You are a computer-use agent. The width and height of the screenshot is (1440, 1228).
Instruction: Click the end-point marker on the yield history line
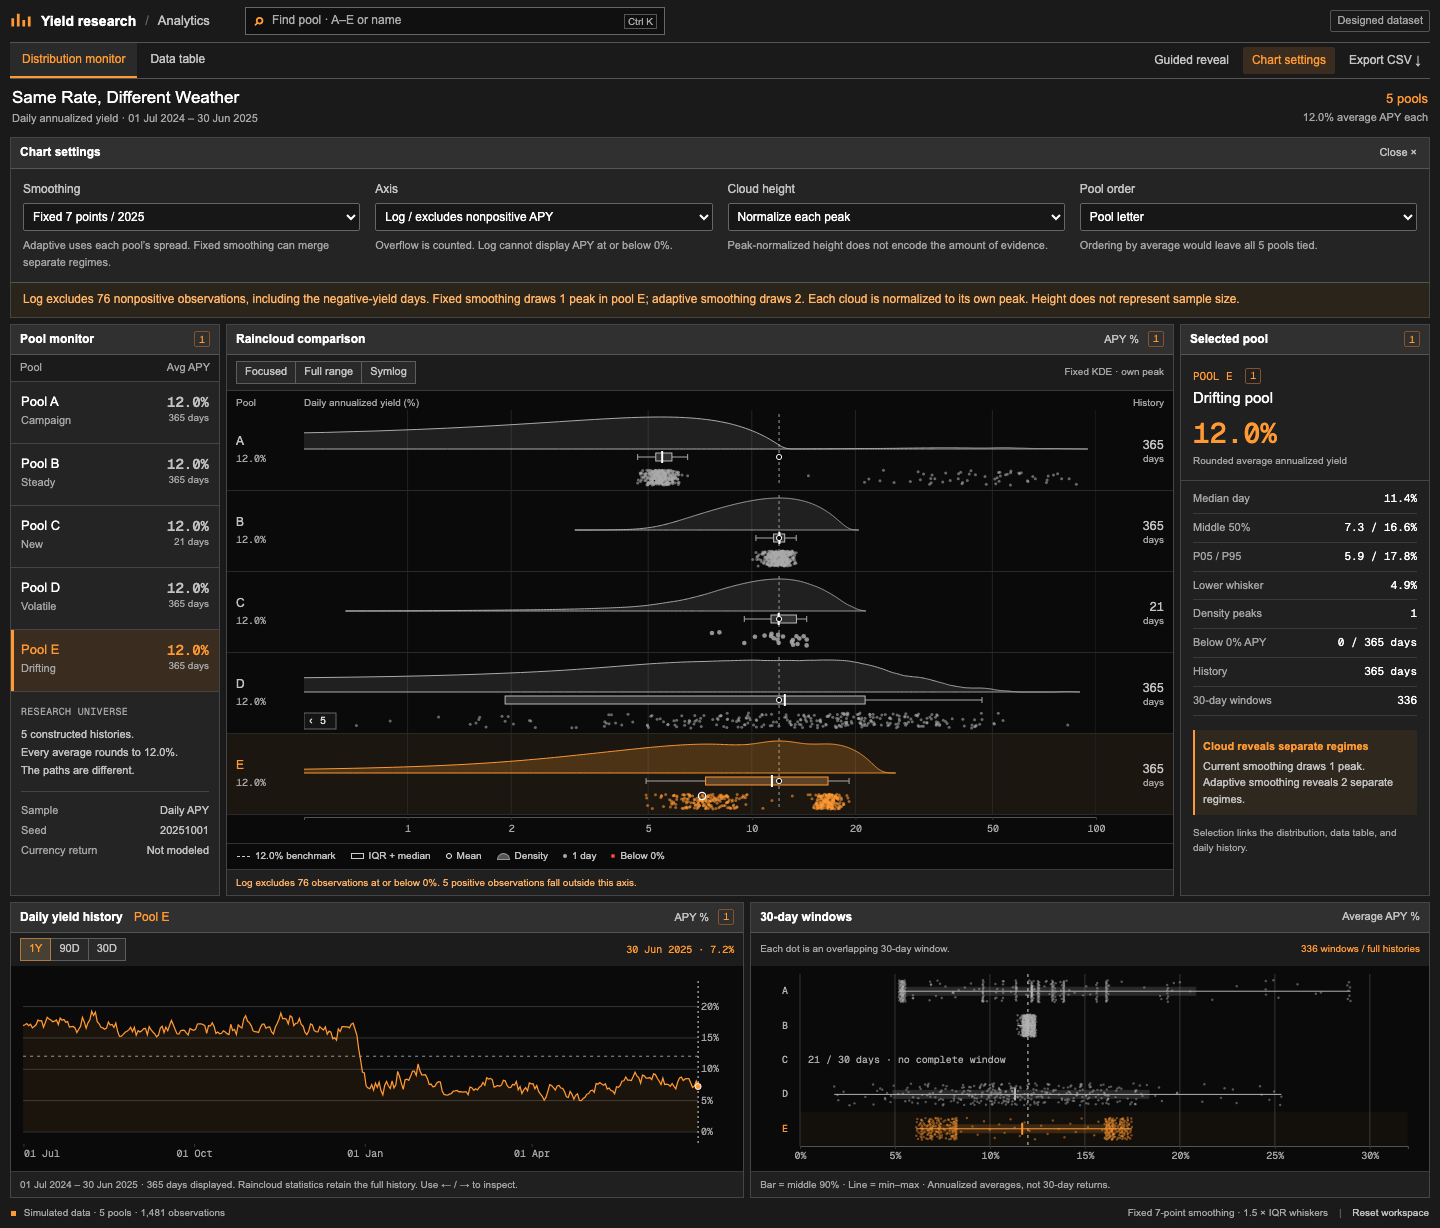pyautogui.click(x=698, y=1086)
